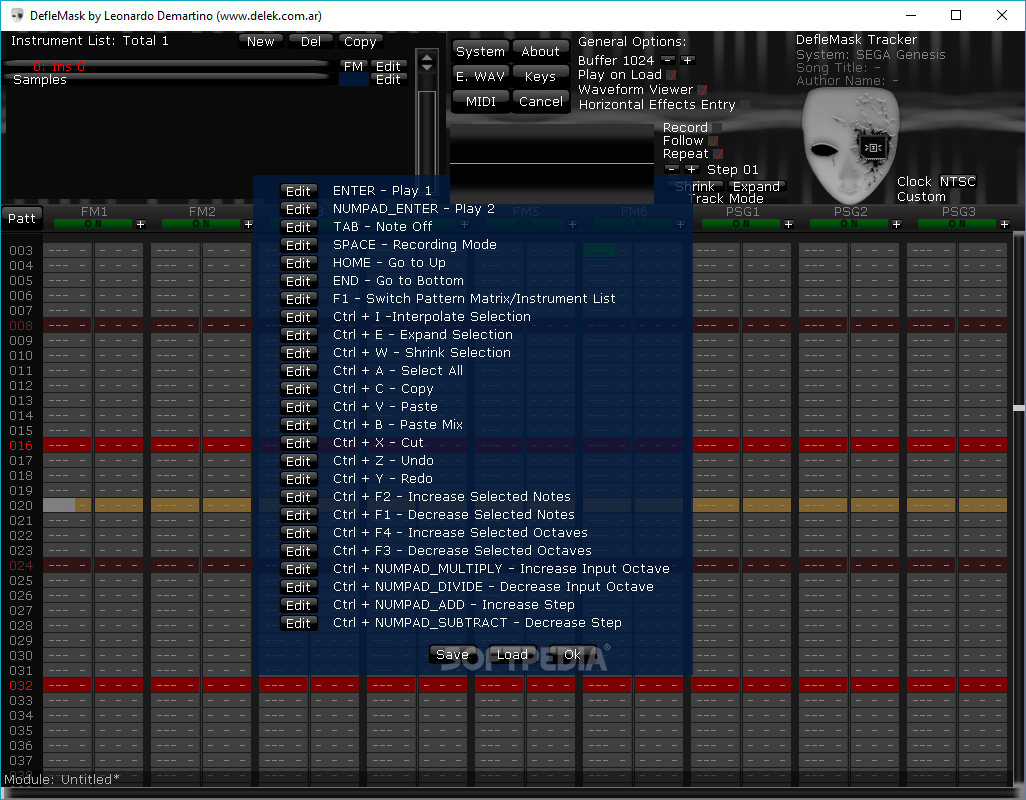This screenshot has width=1026, height=800.
Task: Click Edit next to Ctrl + A Select All
Action: 298,371
